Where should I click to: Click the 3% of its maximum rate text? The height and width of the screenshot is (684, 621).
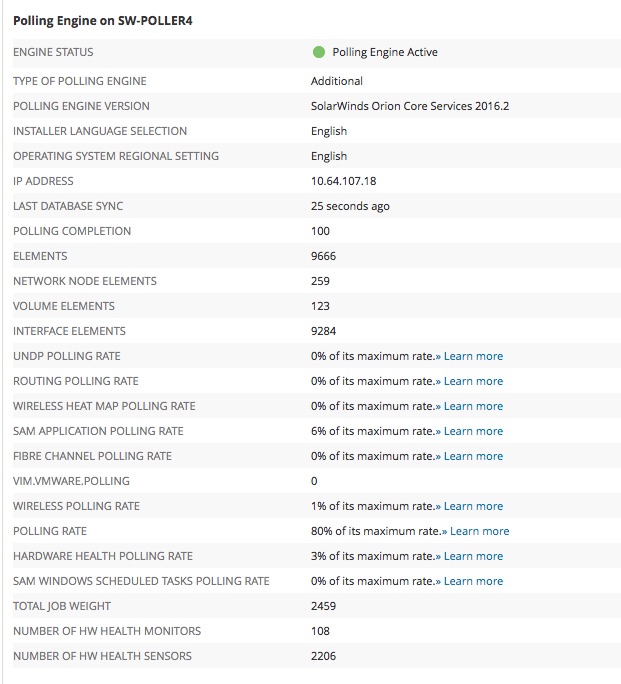pos(372,556)
